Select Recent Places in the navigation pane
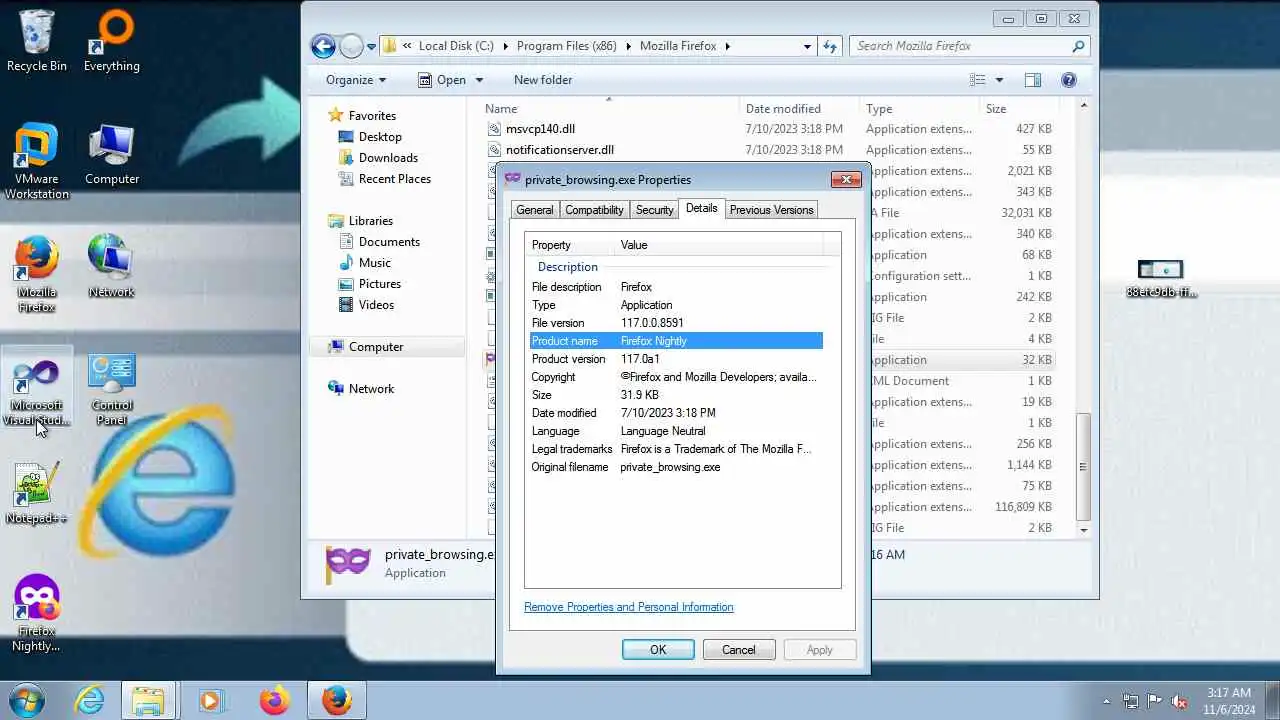Image resolution: width=1280 pixels, height=720 pixels. [x=395, y=179]
